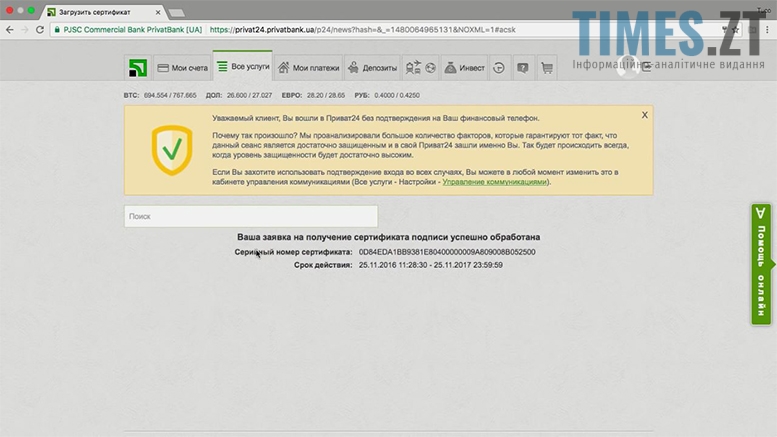Click the Управление коммуникациями link

pyautogui.click(x=495, y=182)
